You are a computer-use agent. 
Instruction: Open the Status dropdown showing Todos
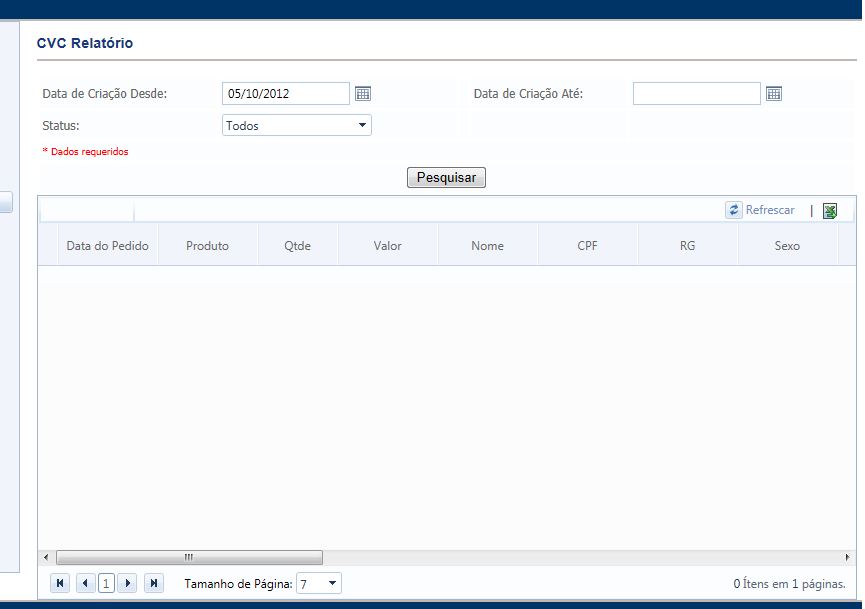click(x=297, y=125)
